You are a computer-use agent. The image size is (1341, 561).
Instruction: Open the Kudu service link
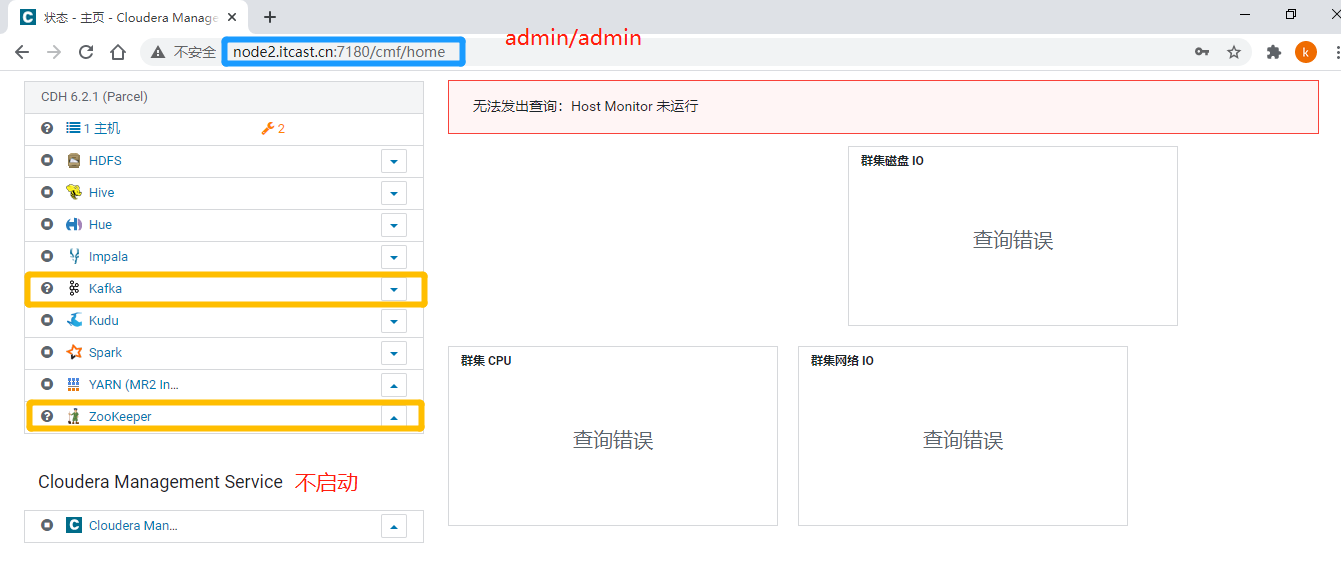tap(104, 321)
